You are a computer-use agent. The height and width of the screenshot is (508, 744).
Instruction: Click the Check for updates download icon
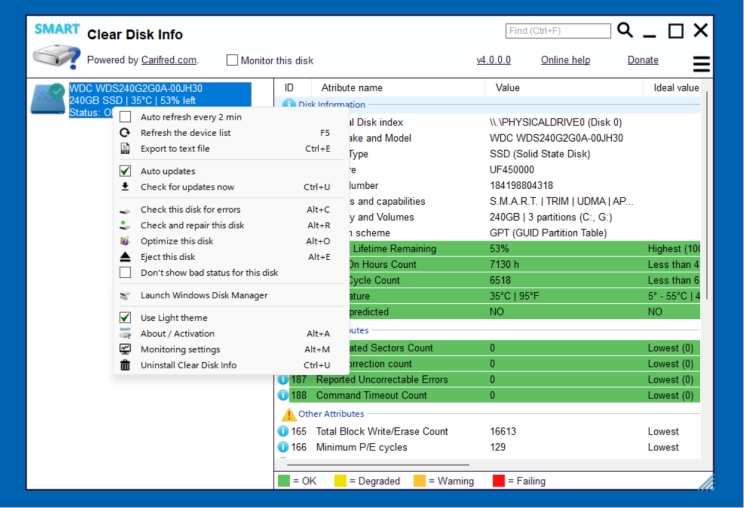tap(125, 186)
